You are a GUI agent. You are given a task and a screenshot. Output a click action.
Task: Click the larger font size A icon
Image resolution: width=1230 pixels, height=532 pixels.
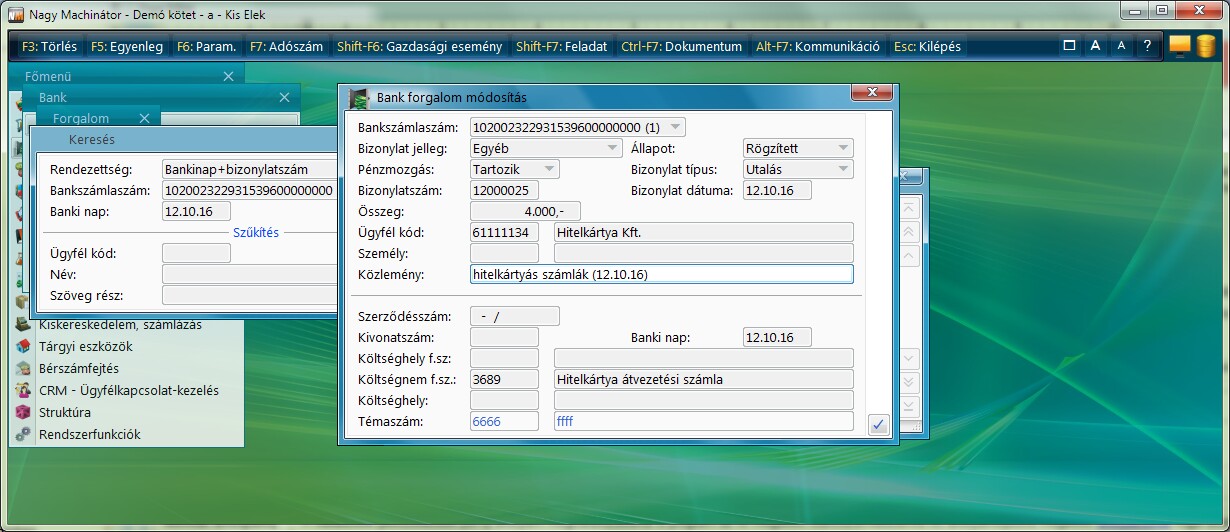coord(1095,46)
